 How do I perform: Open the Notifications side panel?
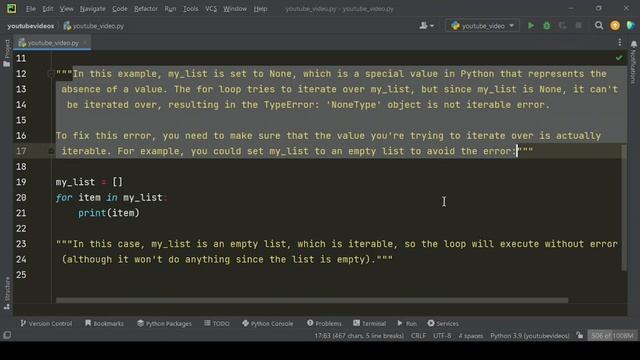(x=633, y=61)
